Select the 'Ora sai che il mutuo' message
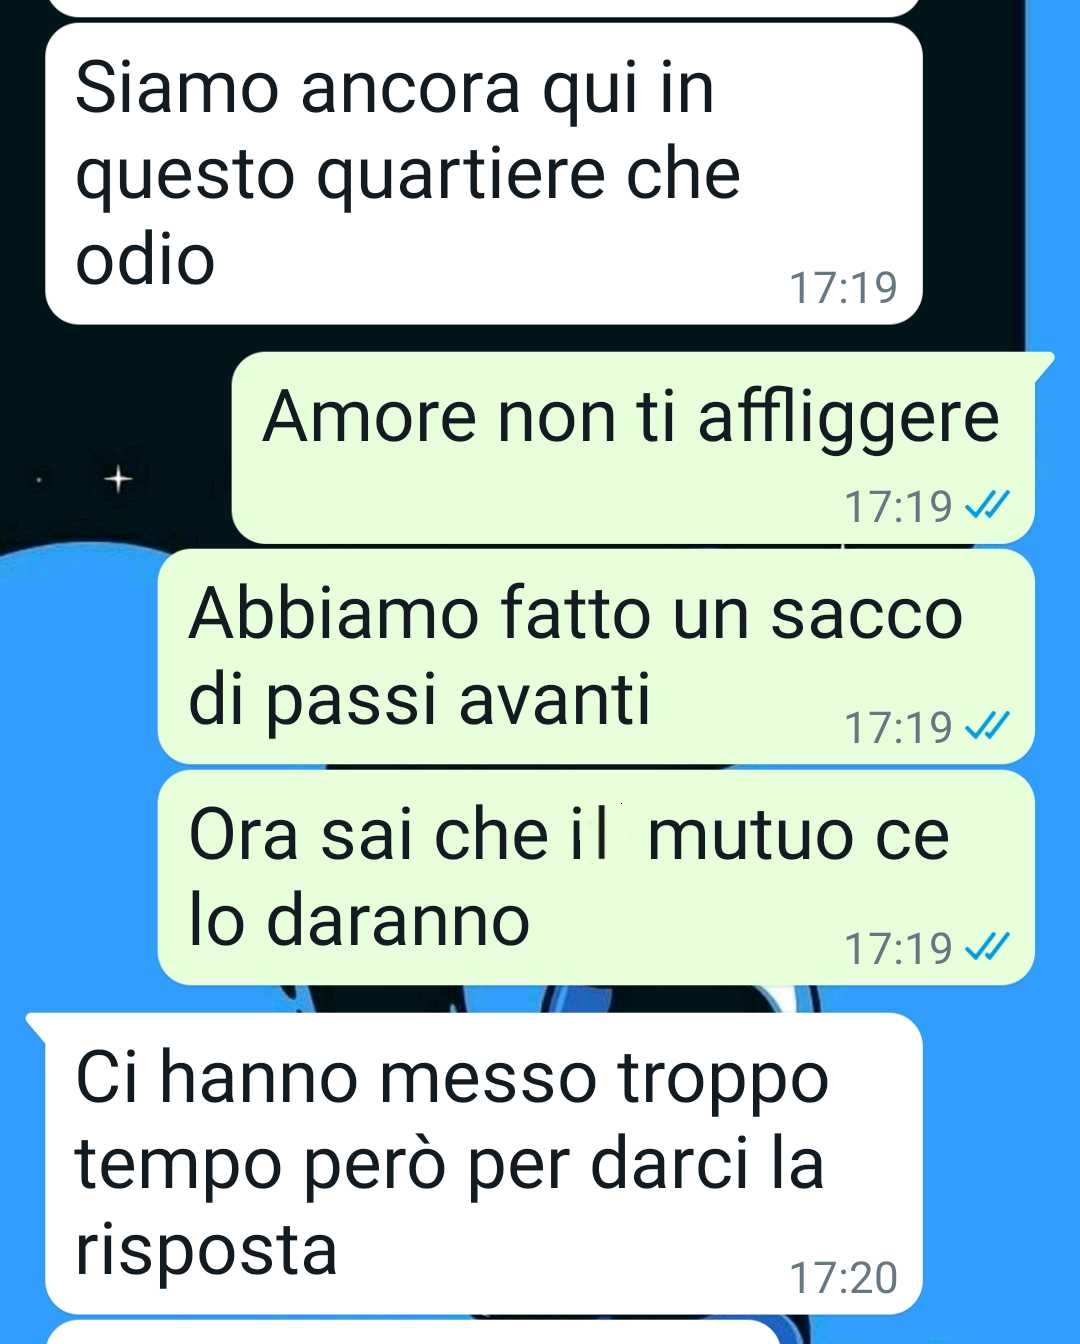1080x1344 pixels. tap(596, 877)
